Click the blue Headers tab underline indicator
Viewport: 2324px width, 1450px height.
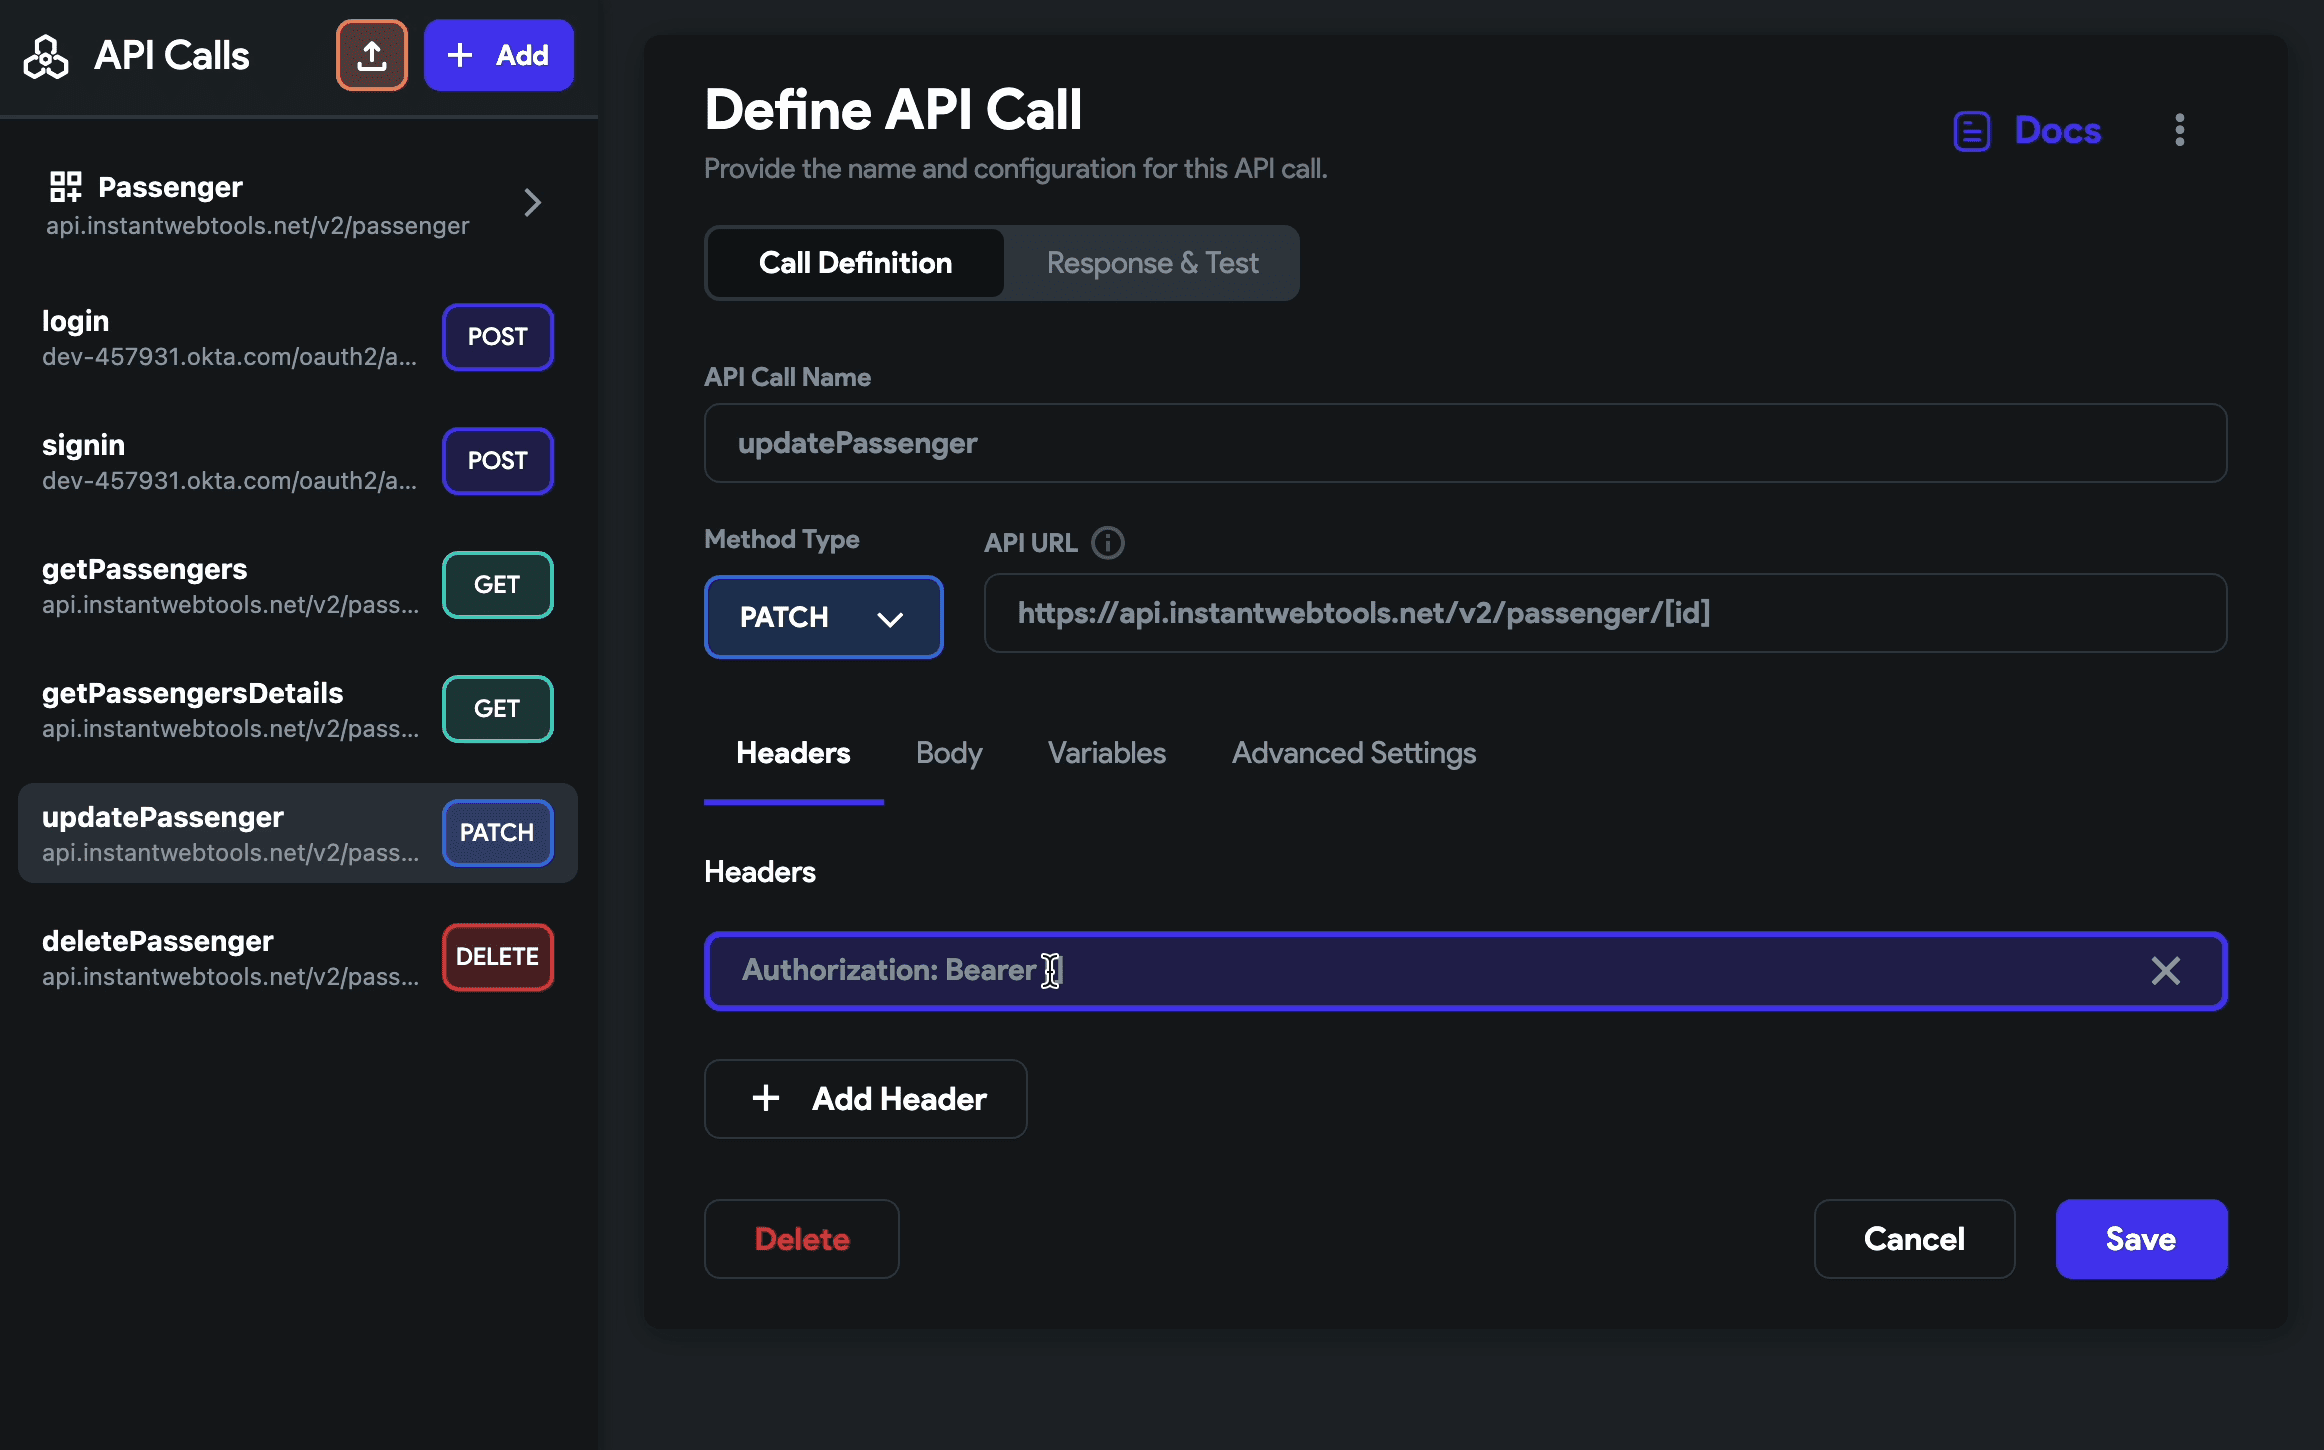point(793,801)
